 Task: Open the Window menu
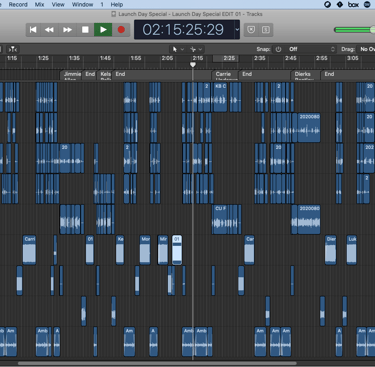82,4
